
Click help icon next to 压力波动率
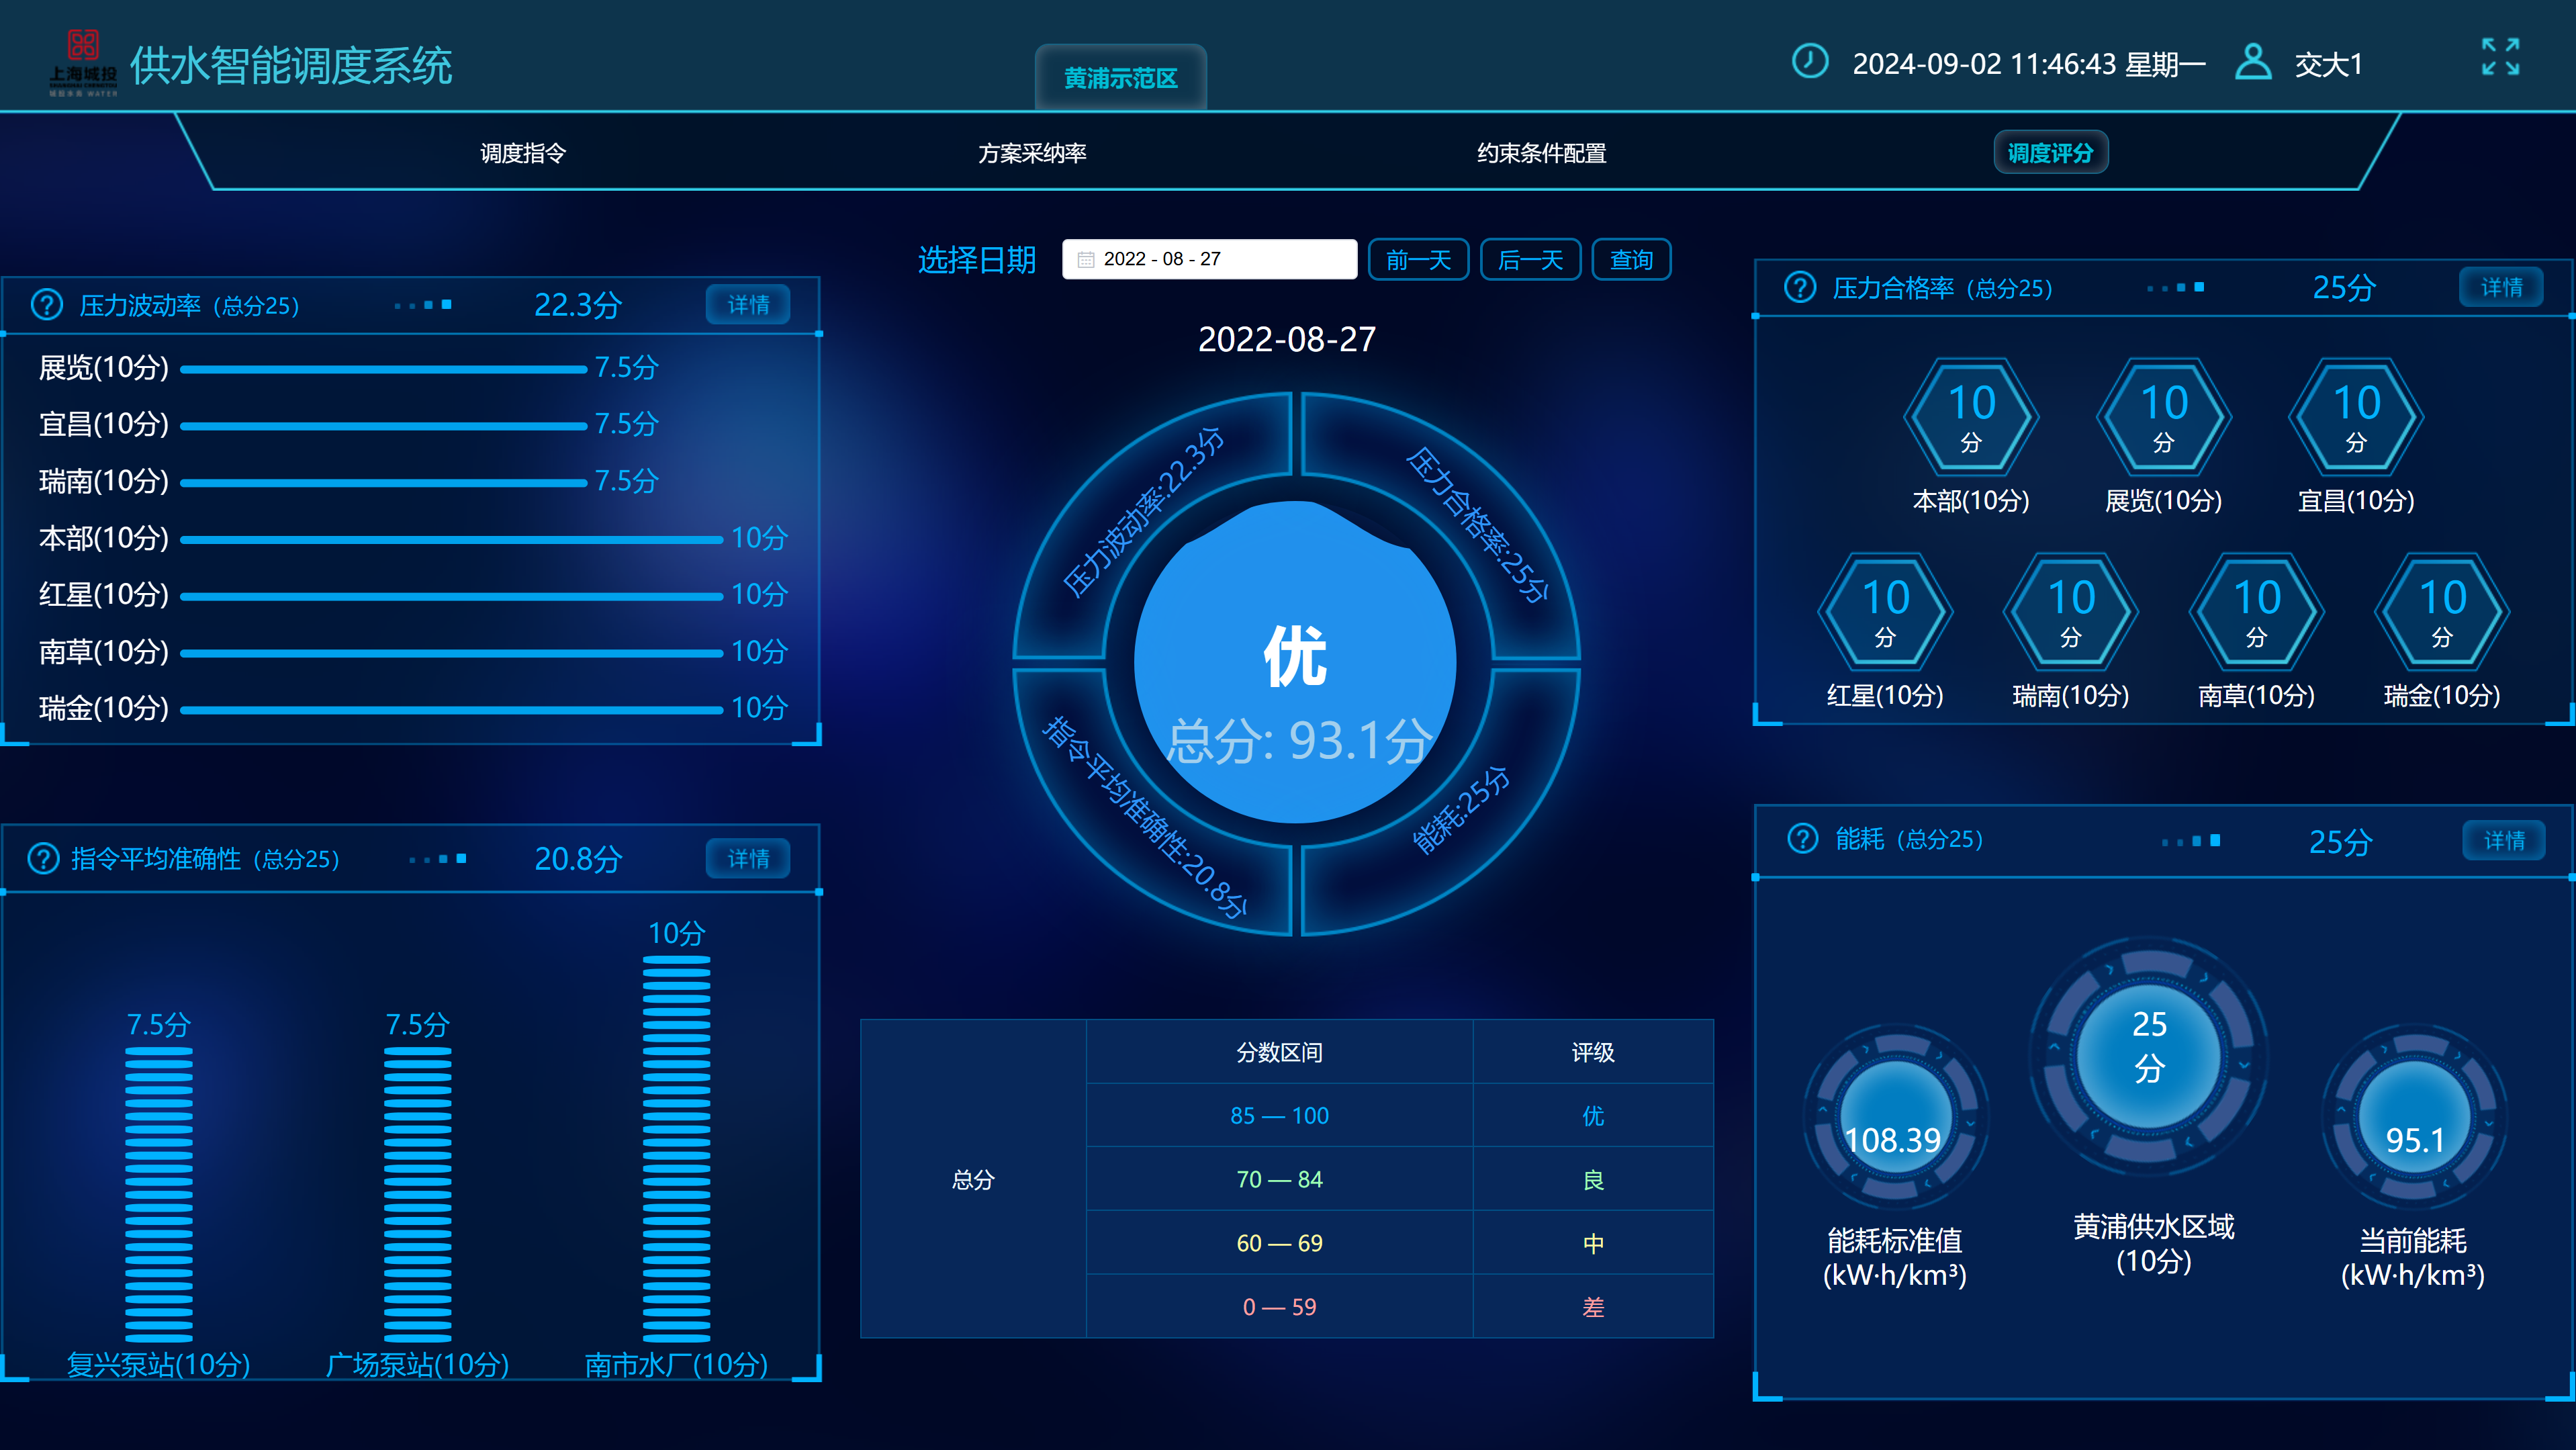(47, 305)
